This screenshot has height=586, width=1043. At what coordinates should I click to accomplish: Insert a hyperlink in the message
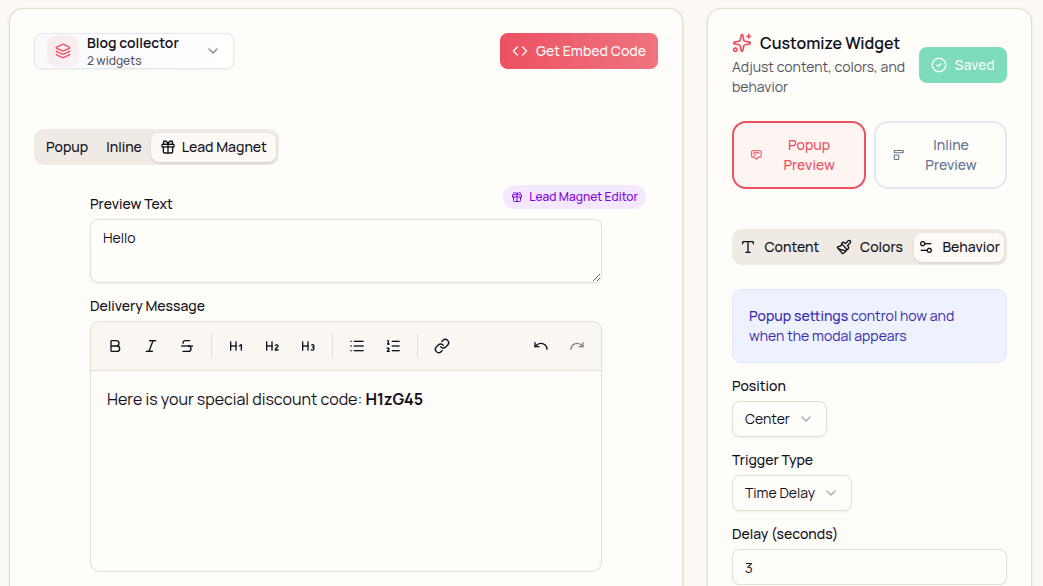pyautogui.click(x=441, y=345)
